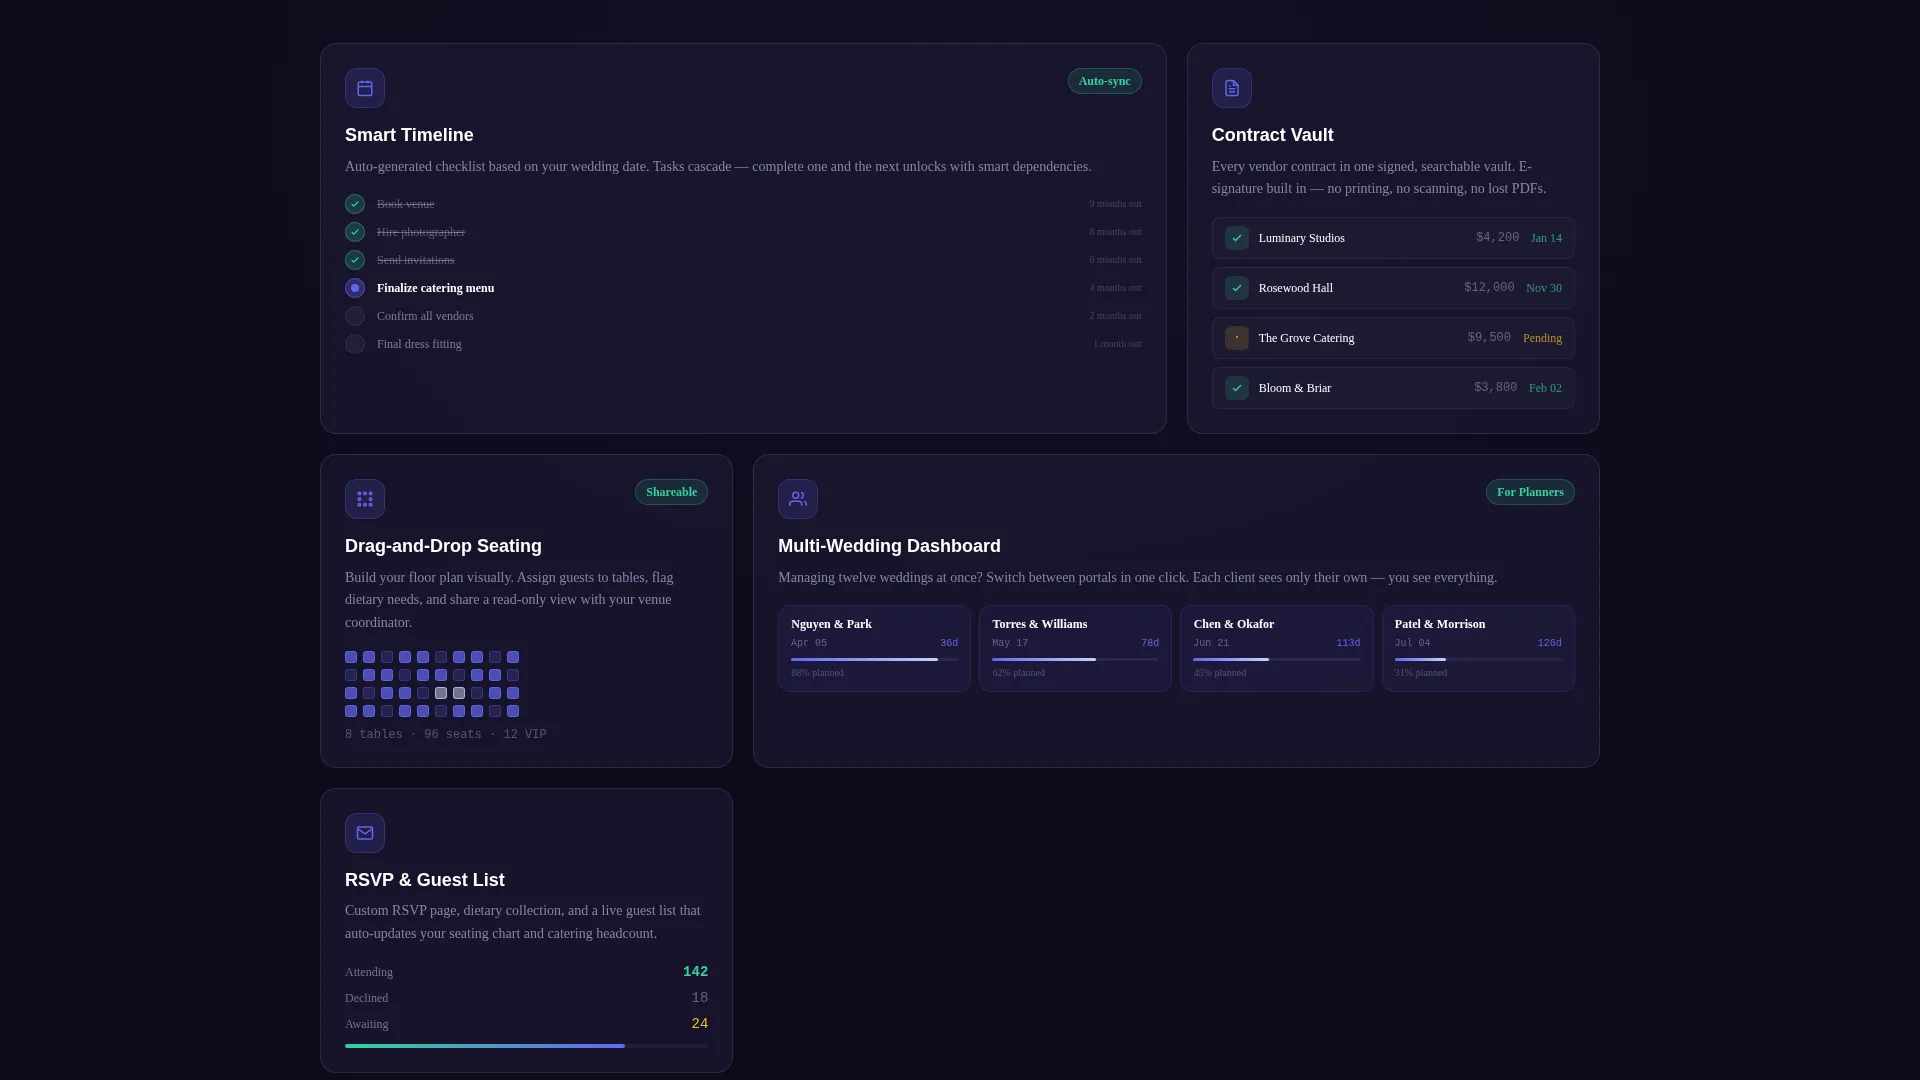Screen dimensions: 1920x1080
Task: Click the Multi-Wedding Dashboard people icon
Action: click(x=798, y=499)
